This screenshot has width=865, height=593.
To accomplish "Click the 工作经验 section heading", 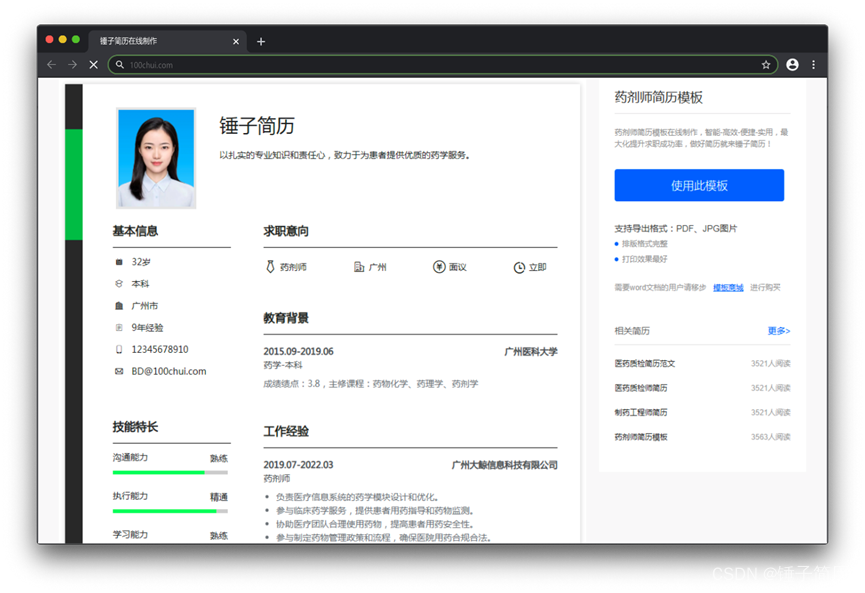I will point(286,431).
